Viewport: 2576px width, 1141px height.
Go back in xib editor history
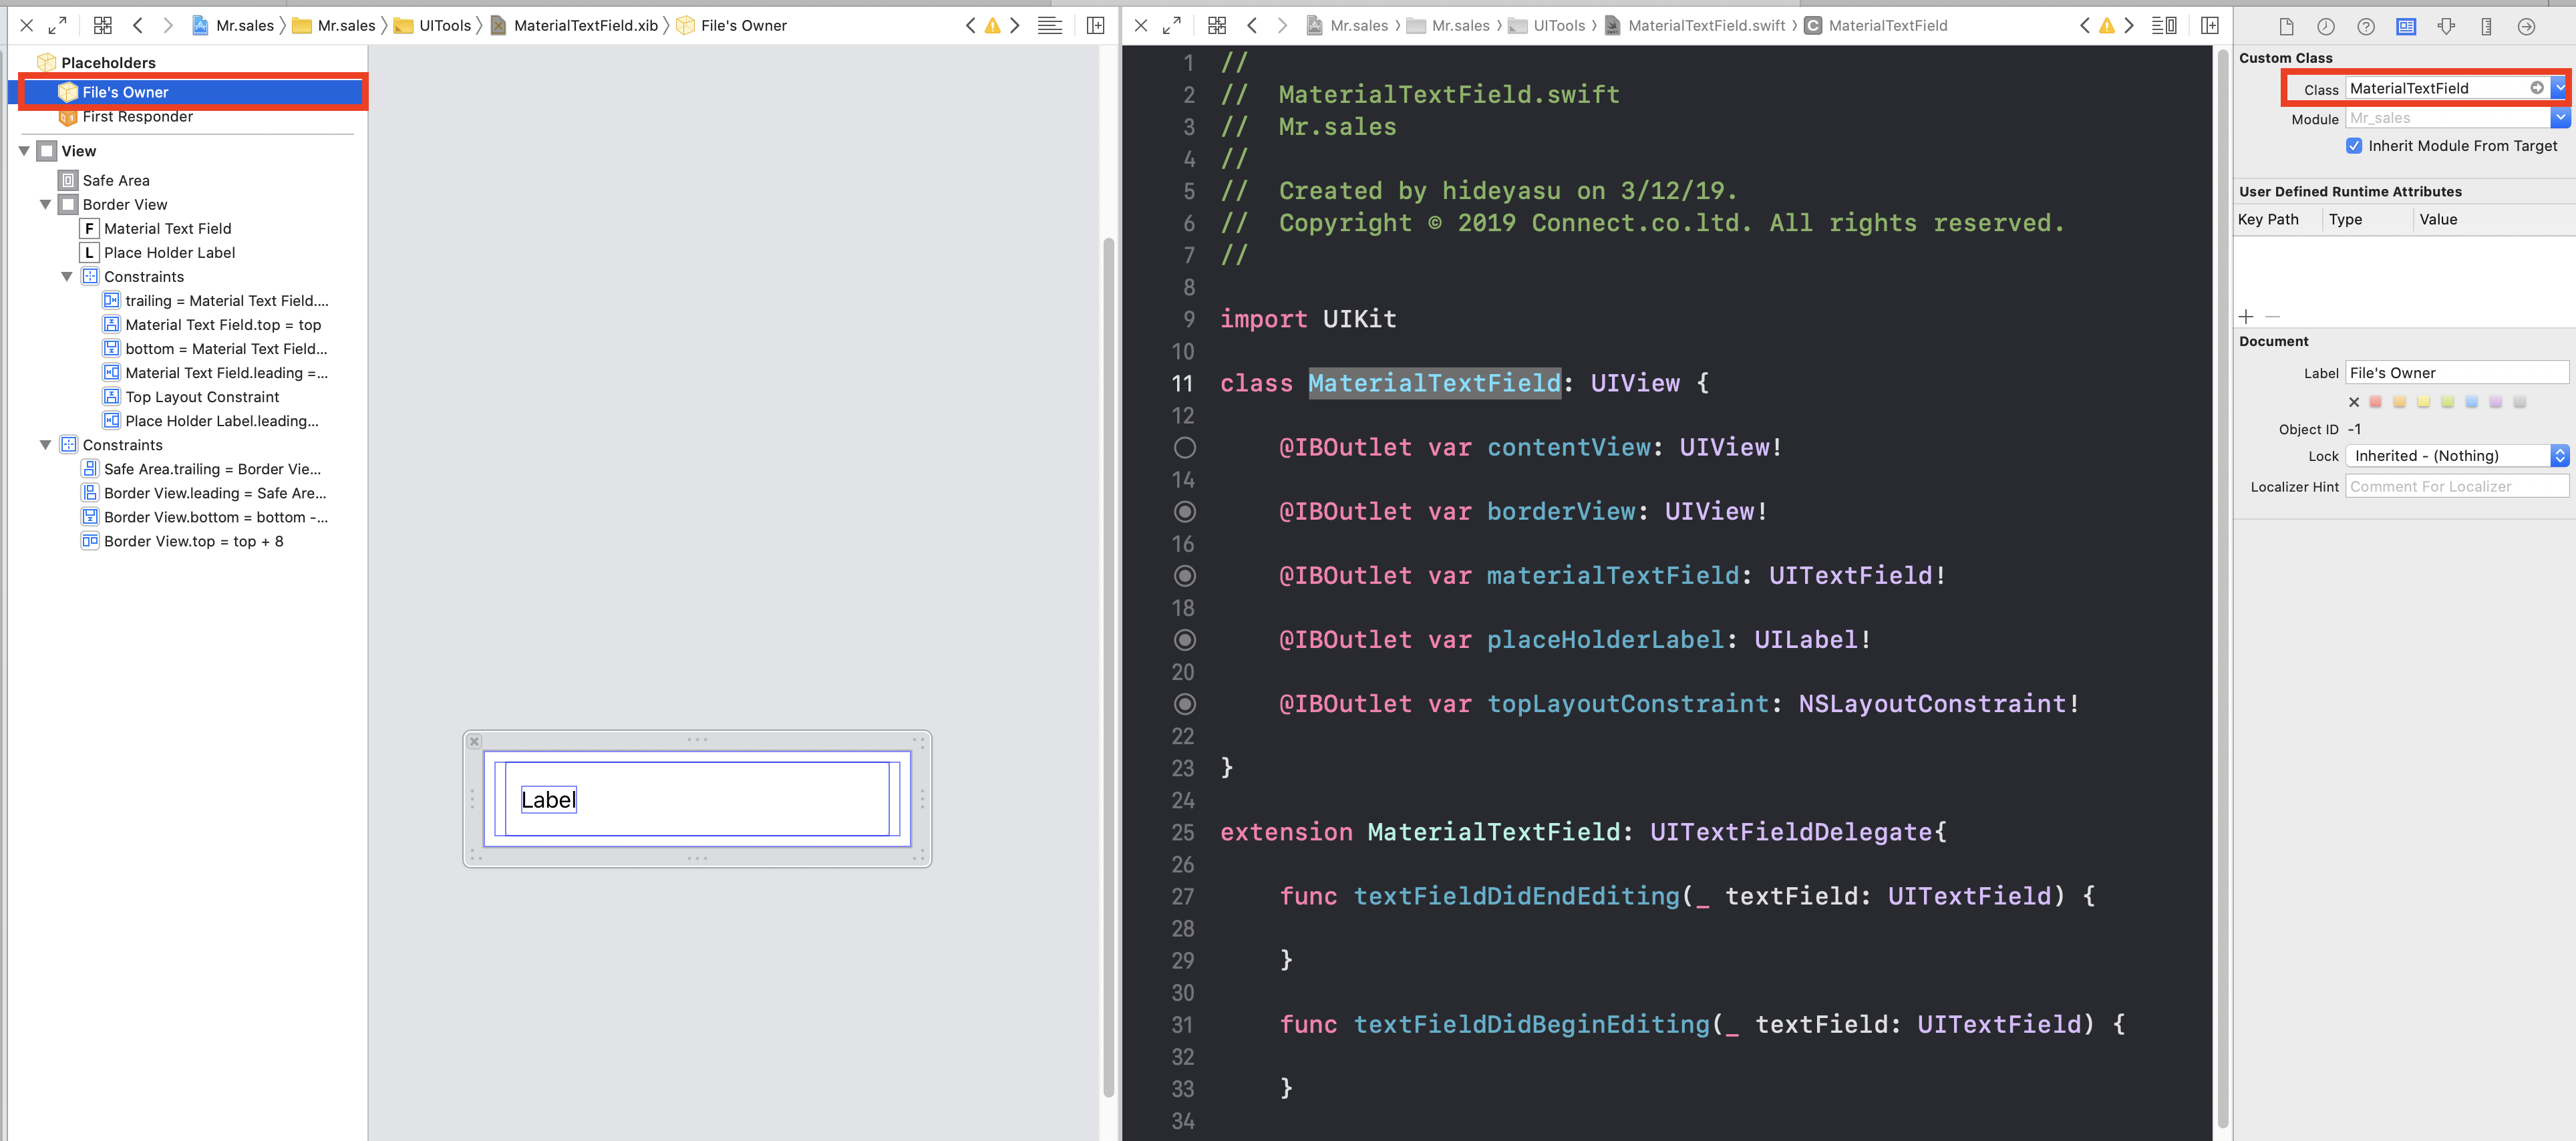pyautogui.click(x=138, y=25)
